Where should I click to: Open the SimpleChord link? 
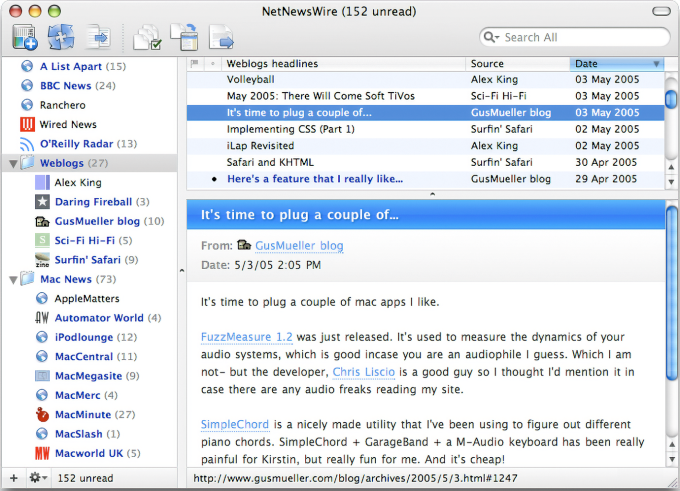point(235,424)
